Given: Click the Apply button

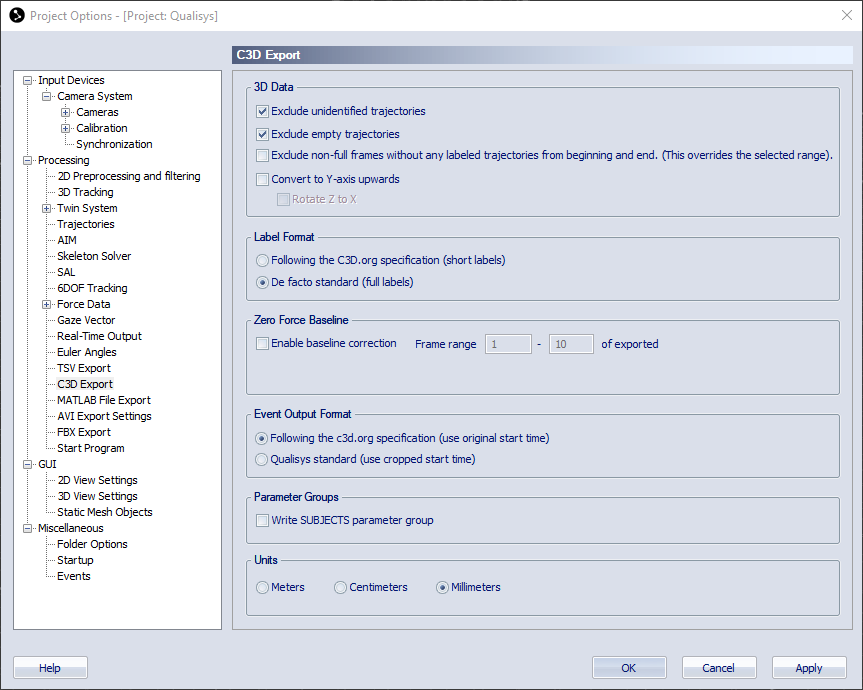Looking at the screenshot, I should click(x=809, y=667).
